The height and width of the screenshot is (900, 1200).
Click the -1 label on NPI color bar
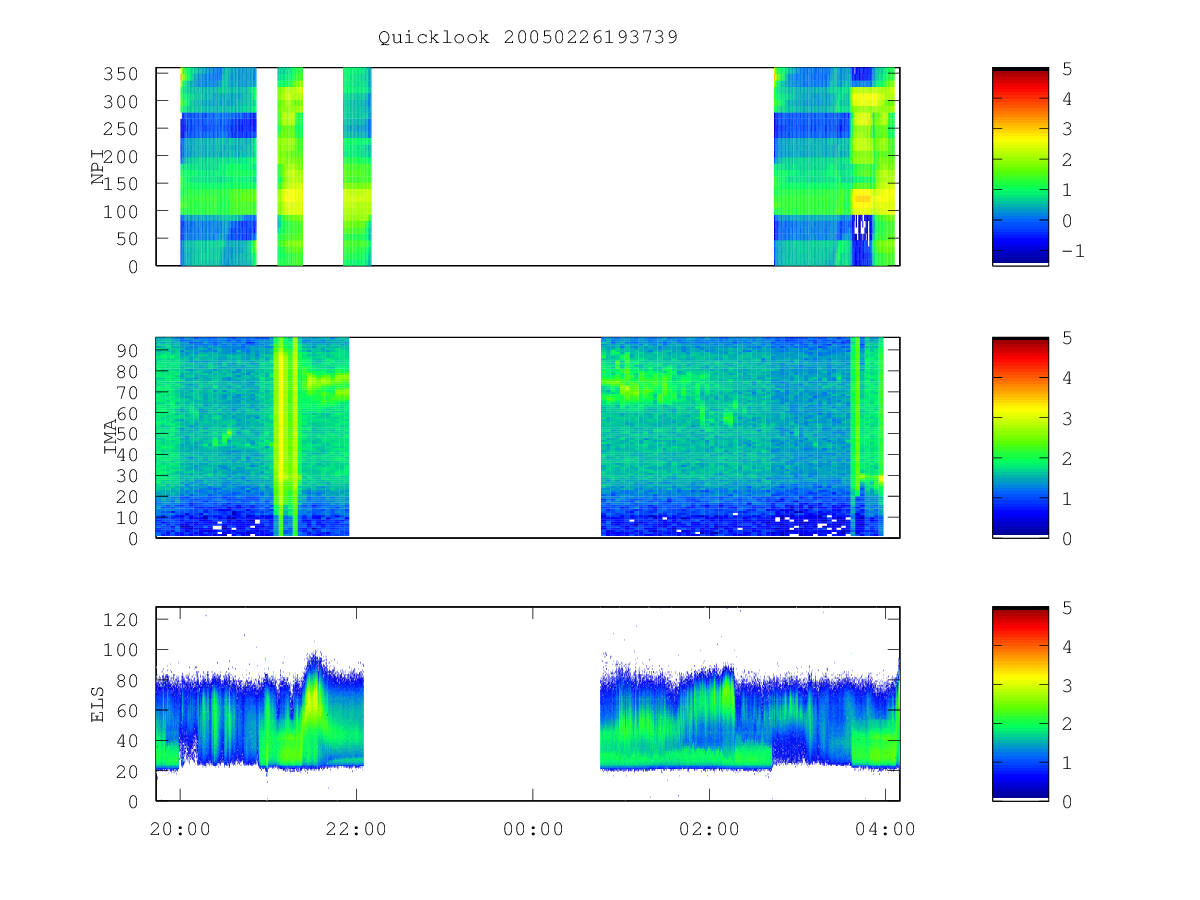tap(1071, 251)
